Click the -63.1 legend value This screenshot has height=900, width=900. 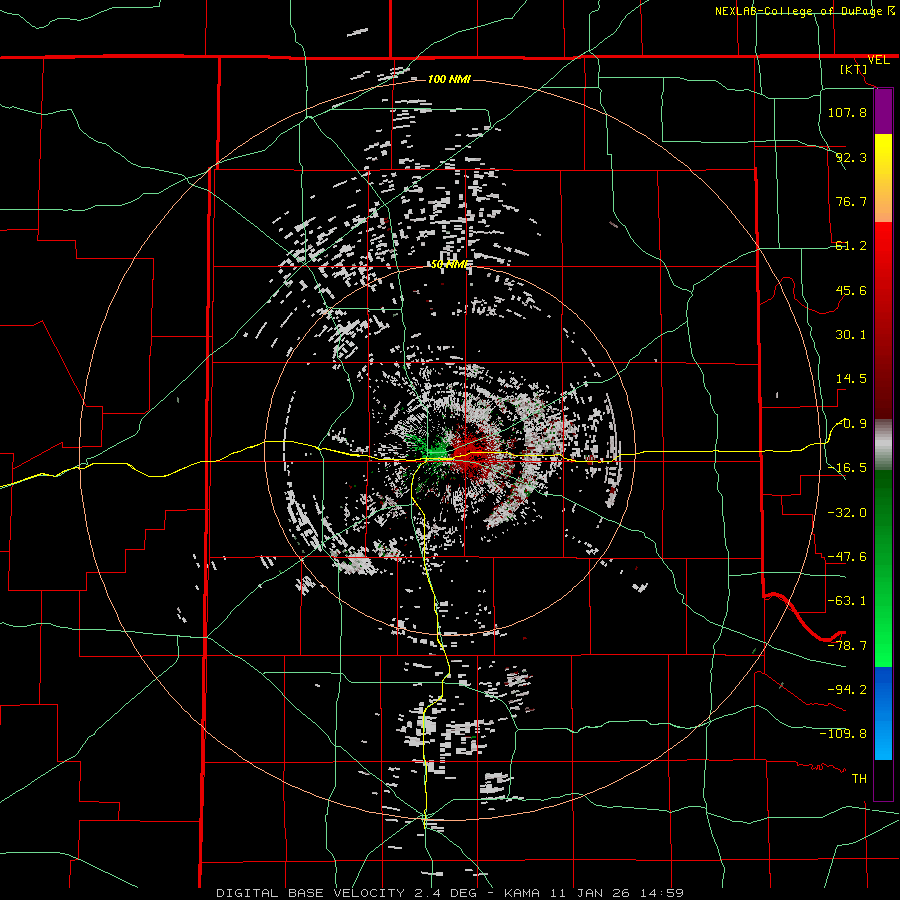tap(847, 601)
